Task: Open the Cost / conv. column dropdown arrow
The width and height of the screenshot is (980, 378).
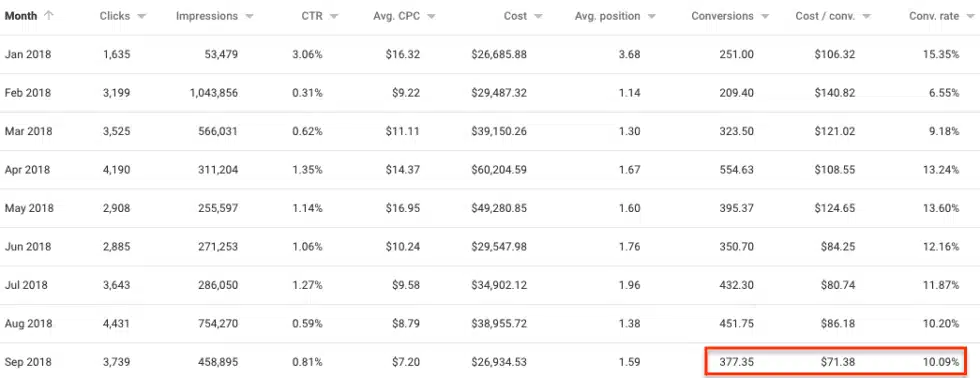Action: tap(866, 17)
